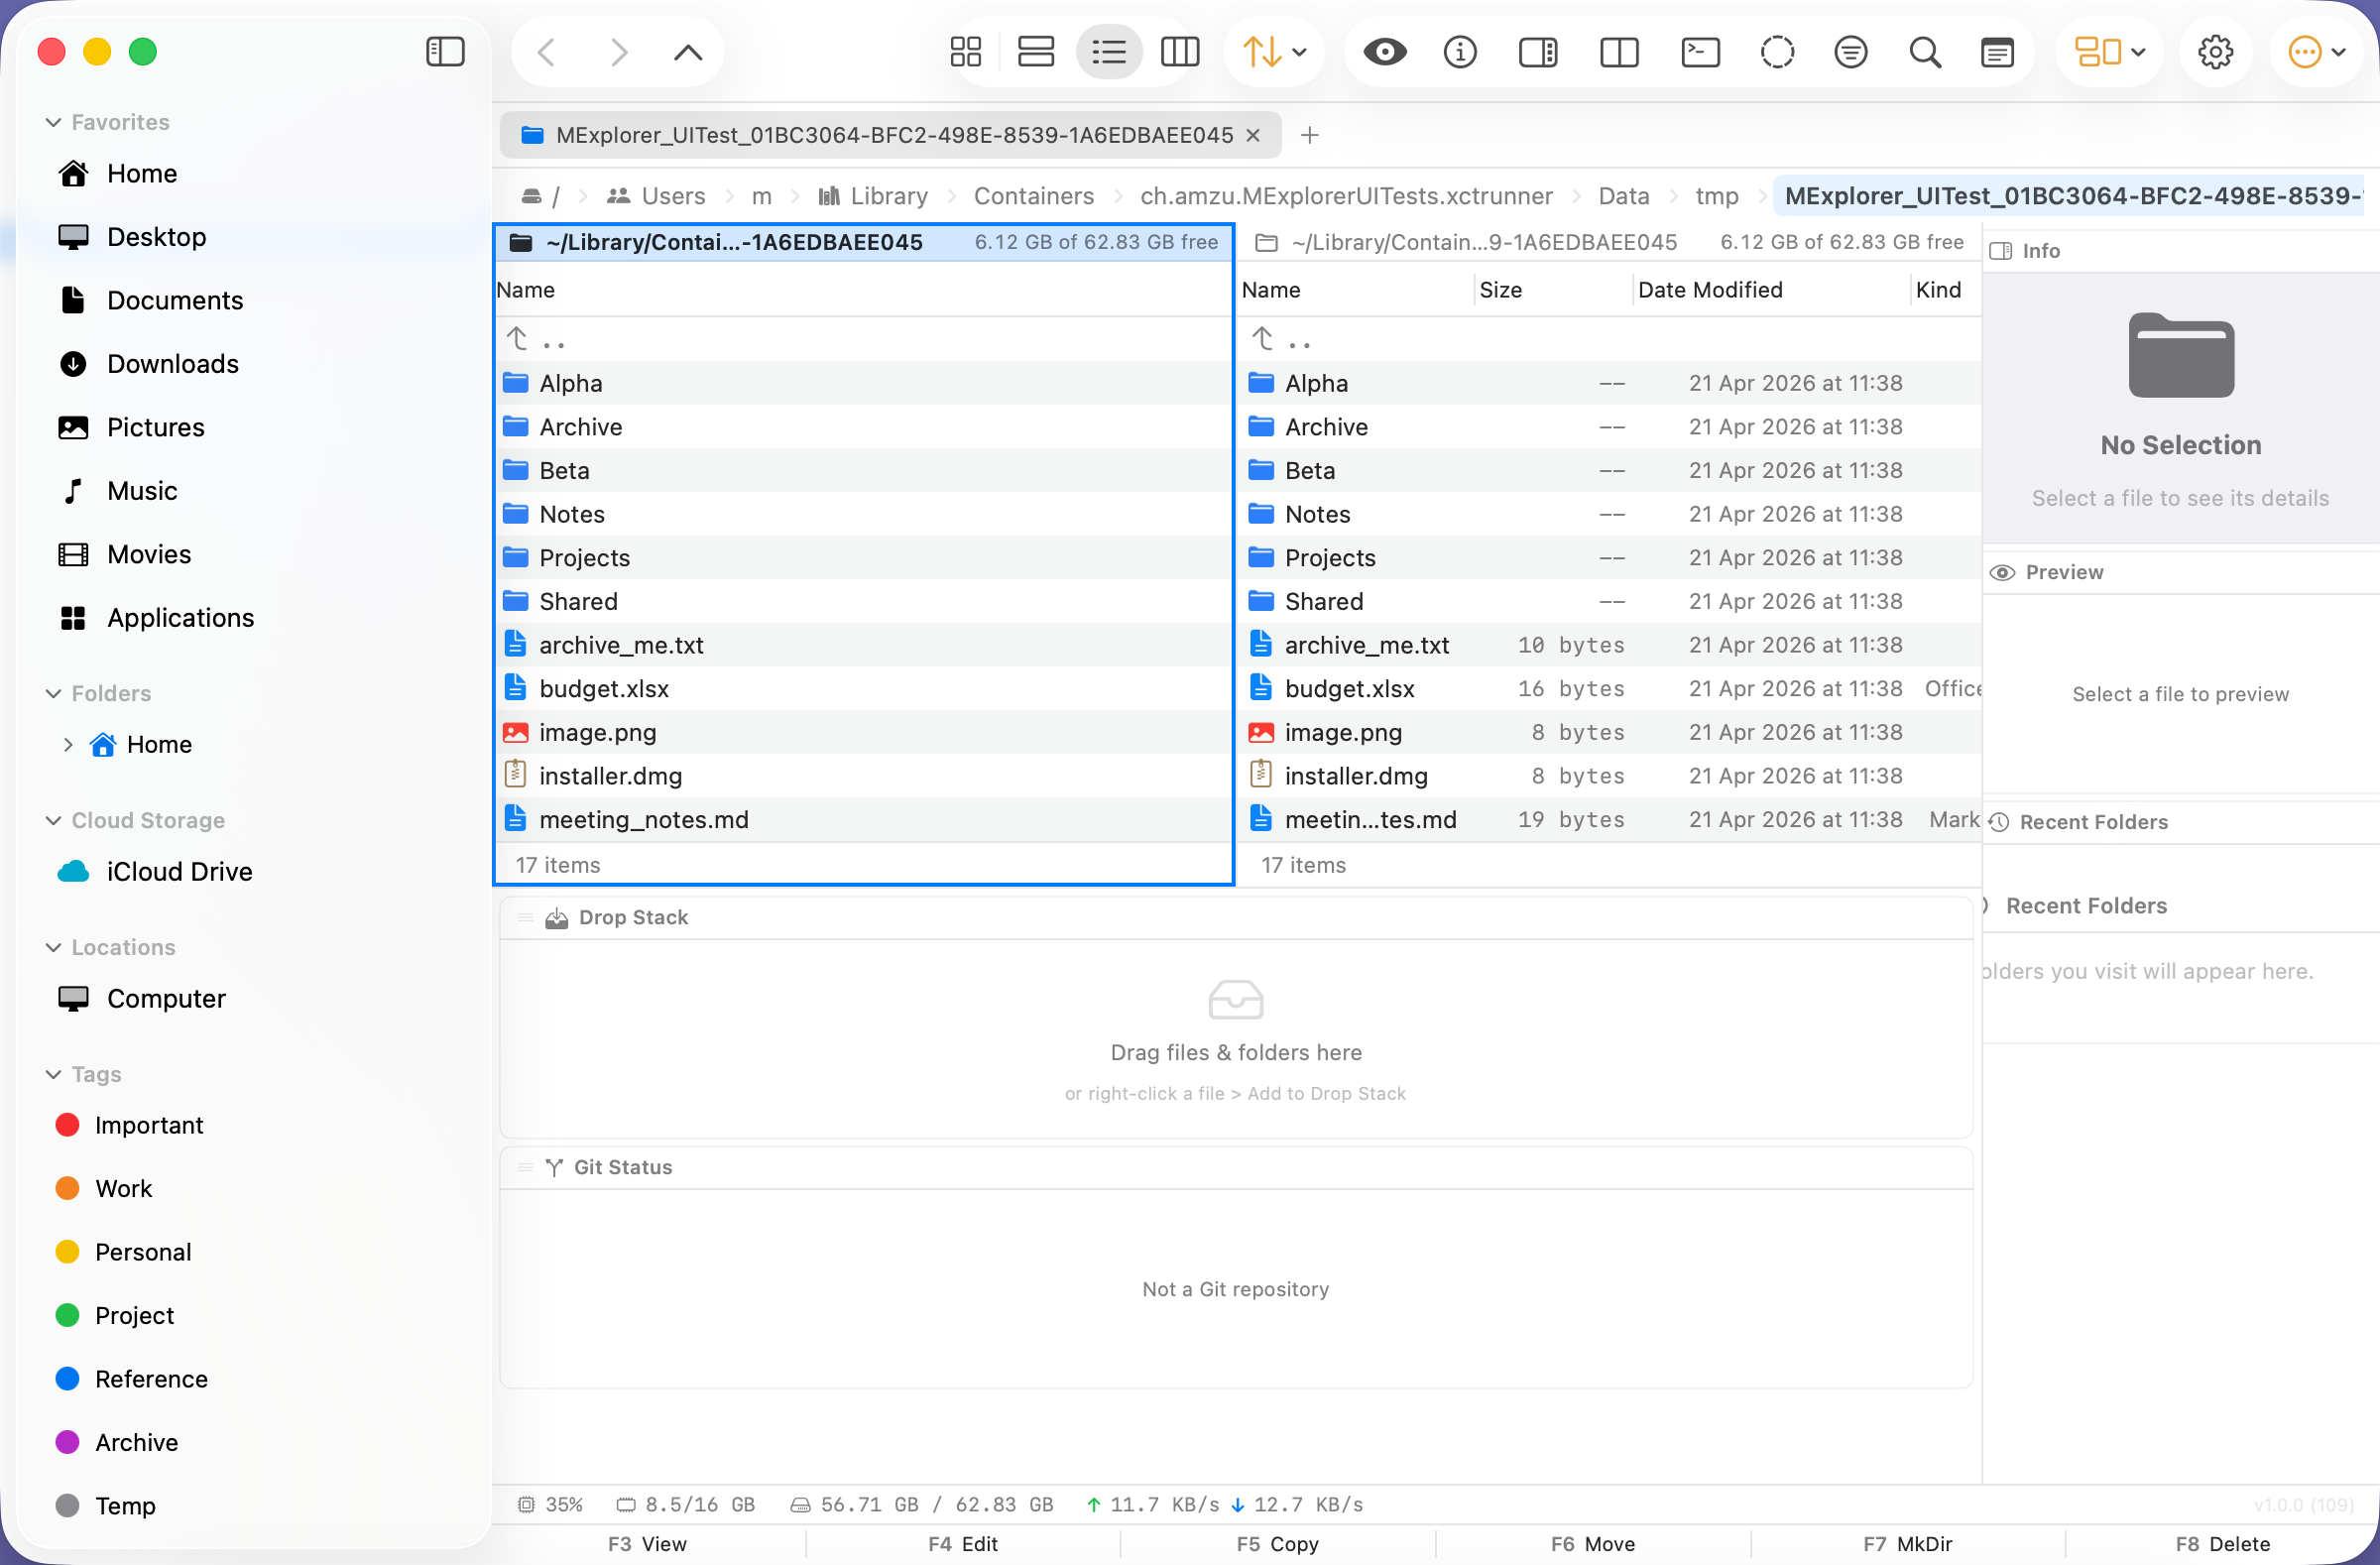Viewport: 2380px width, 1565px height.
Task: Open the orange layout dropdown
Action: [2109, 51]
